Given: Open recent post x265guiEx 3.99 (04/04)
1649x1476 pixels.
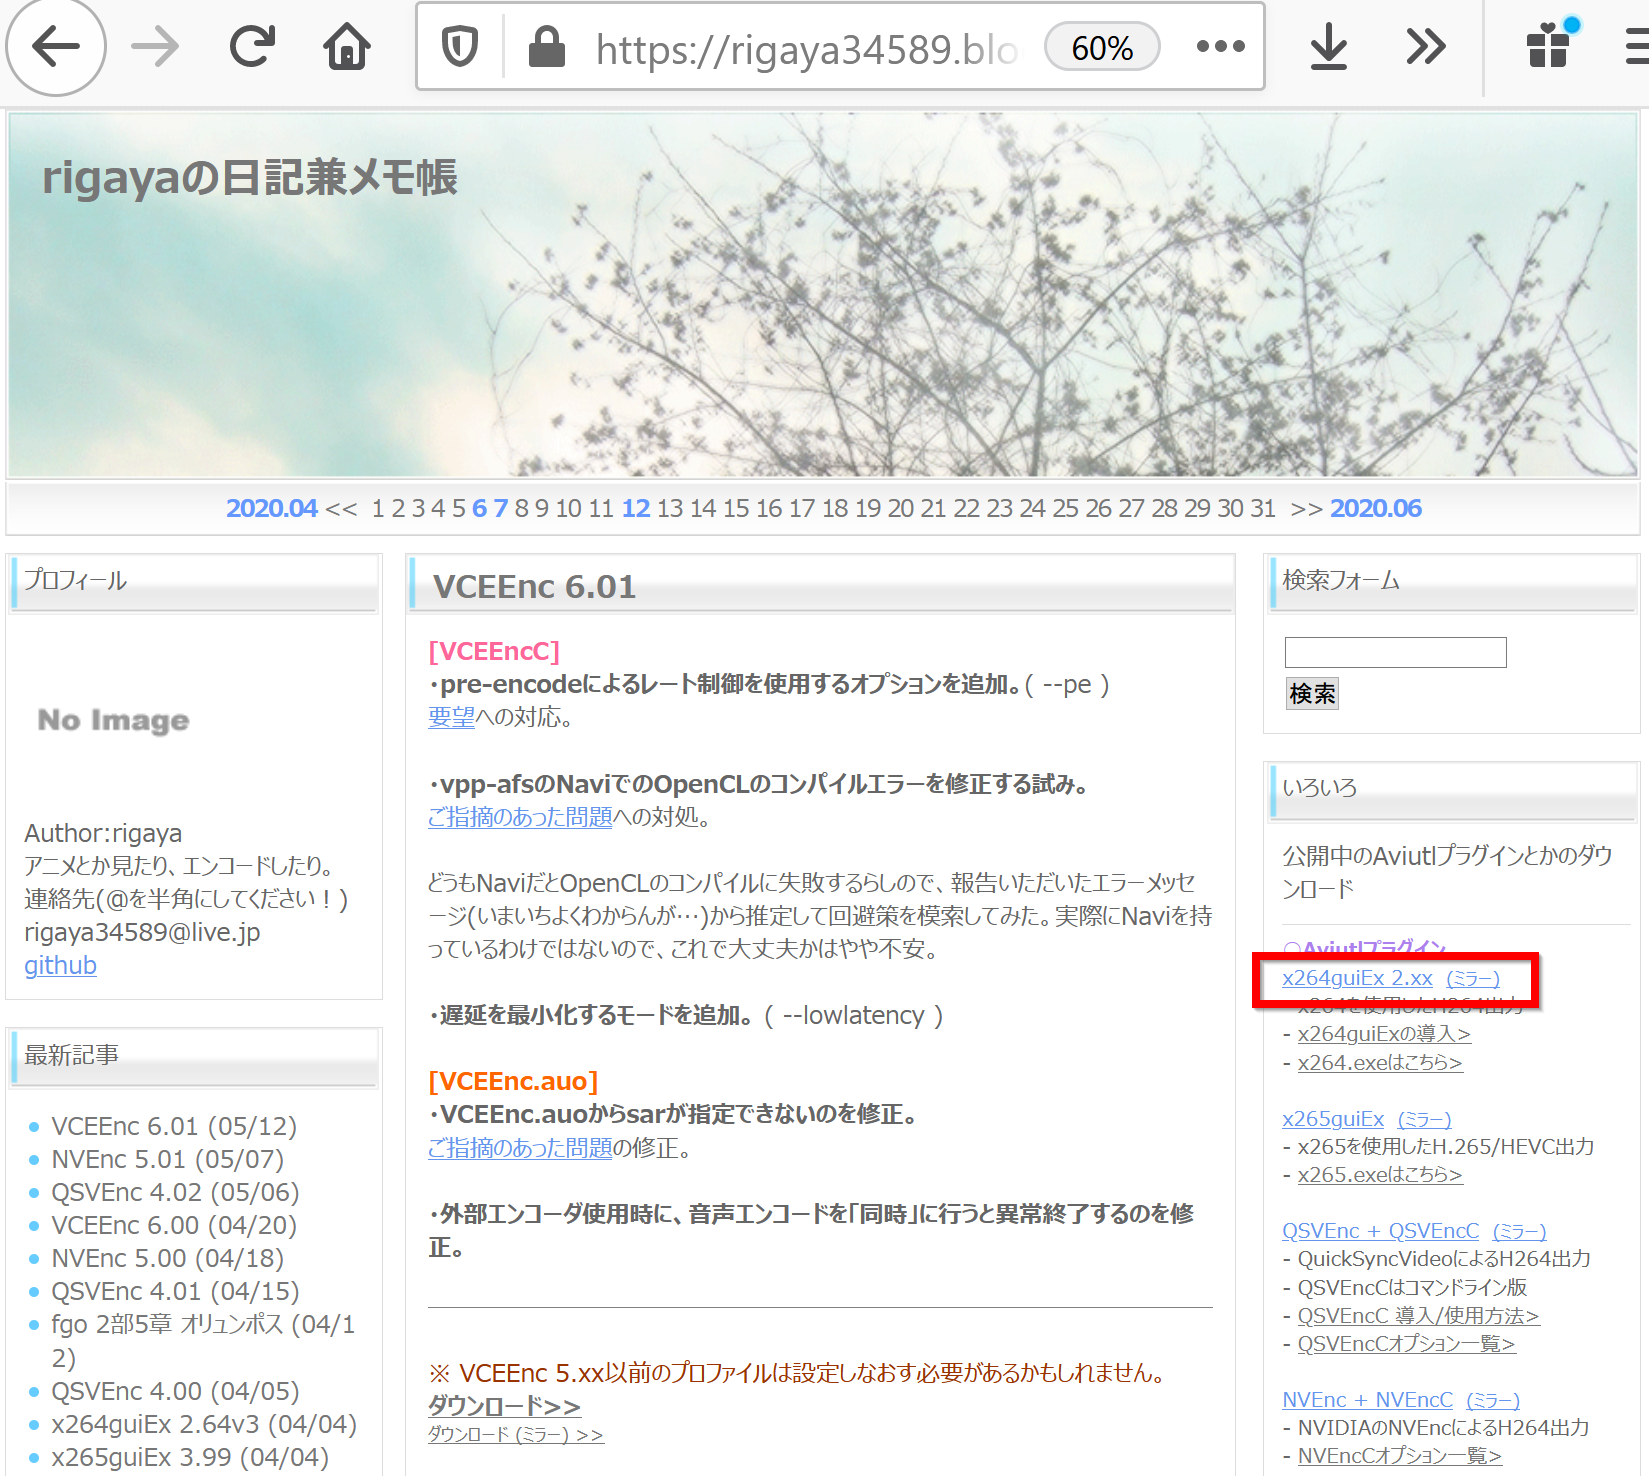Looking at the screenshot, I should 190,1457.
